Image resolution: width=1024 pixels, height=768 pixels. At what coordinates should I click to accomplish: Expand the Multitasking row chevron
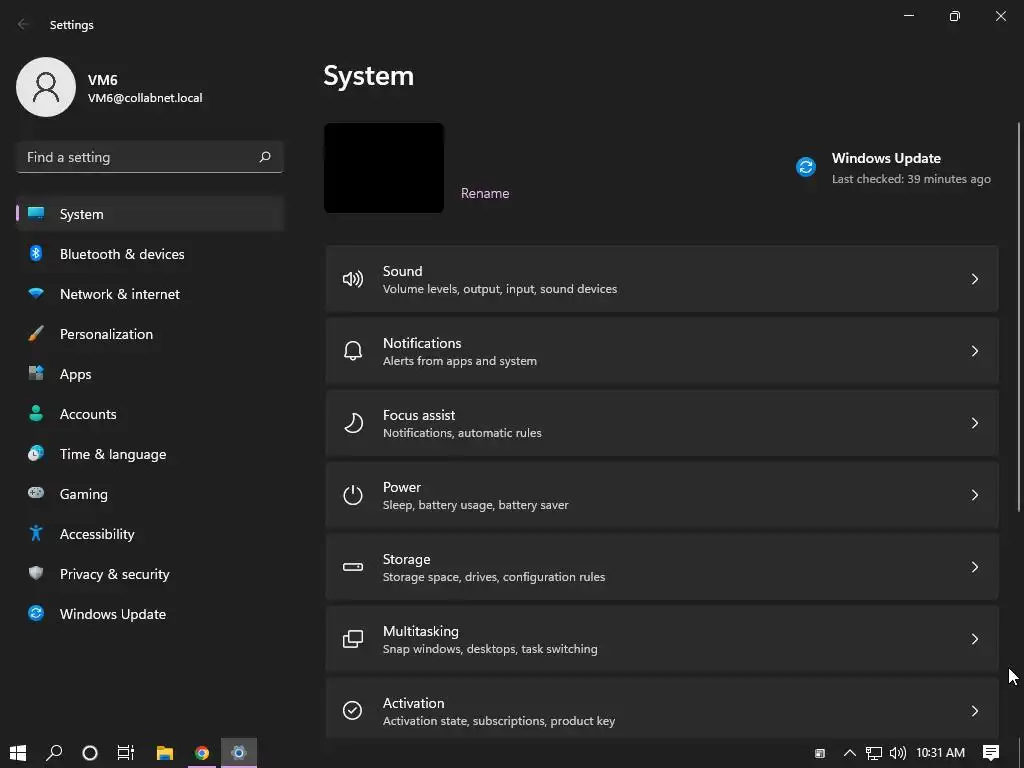pyautogui.click(x=974, y=639)
